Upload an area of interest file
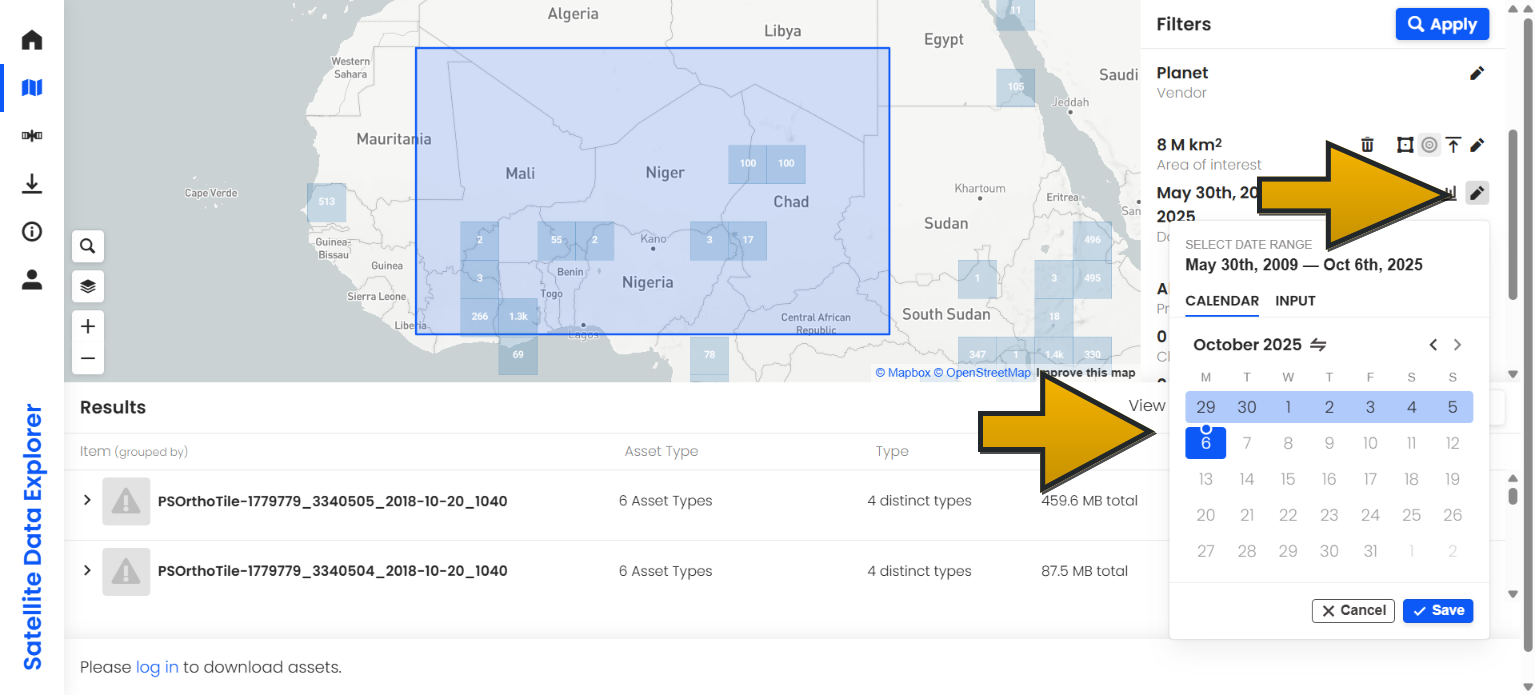The width and height of the screenshot is (1535, 695). pos(1454,144)
